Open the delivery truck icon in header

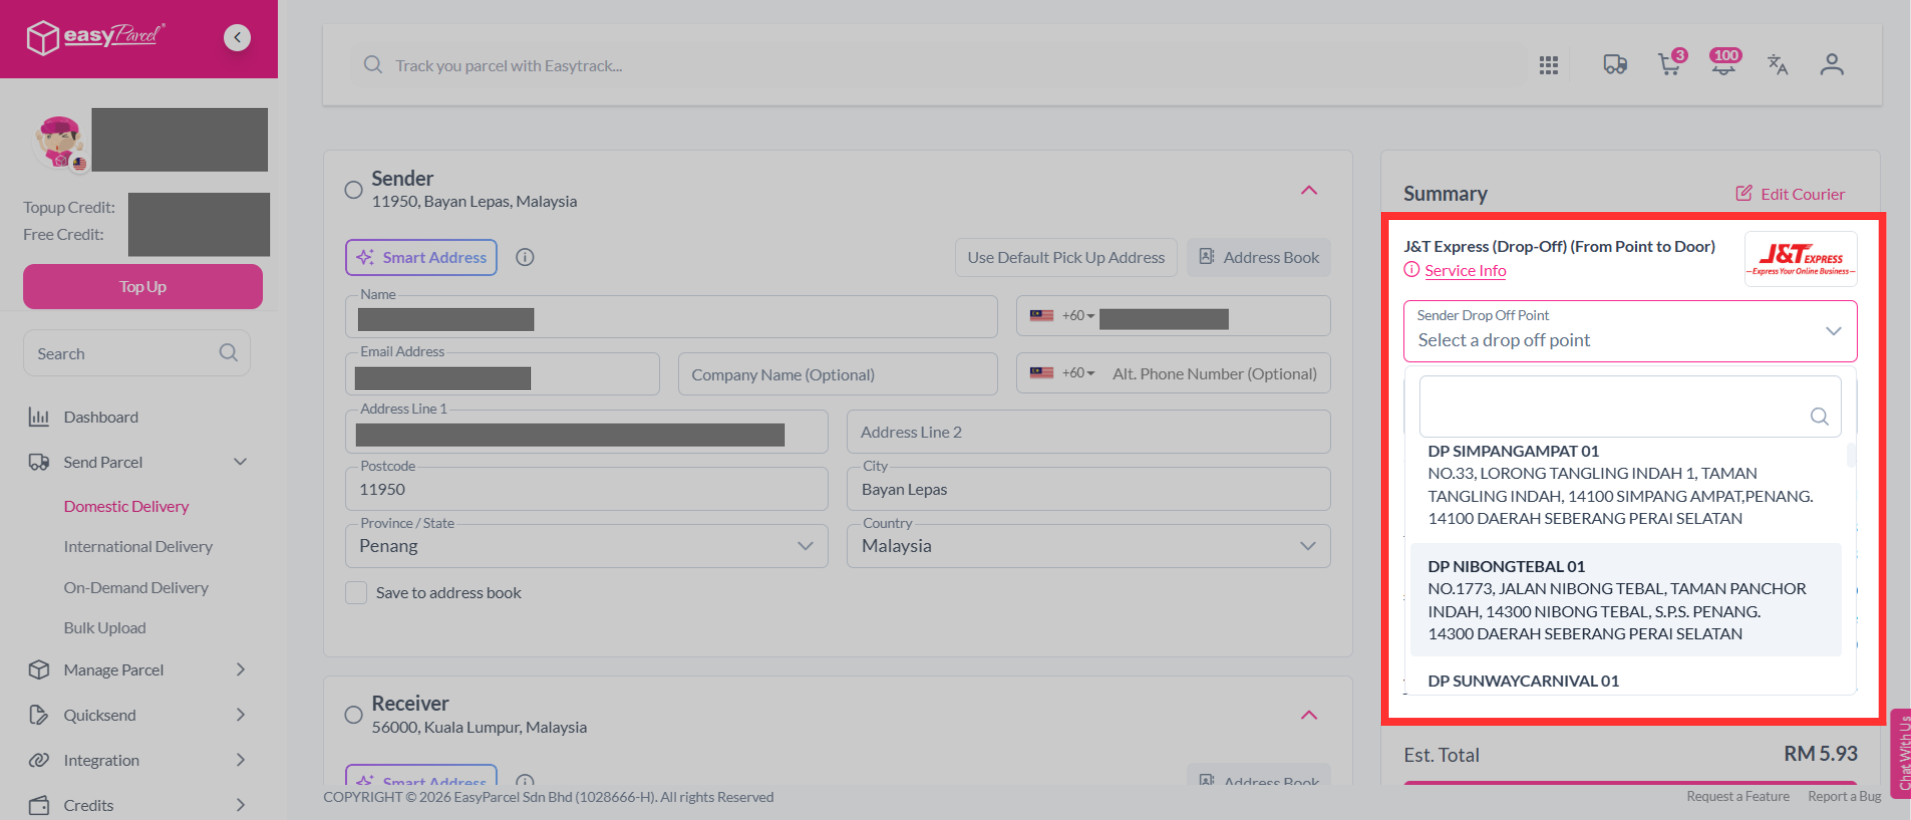tap(1615, 65)
